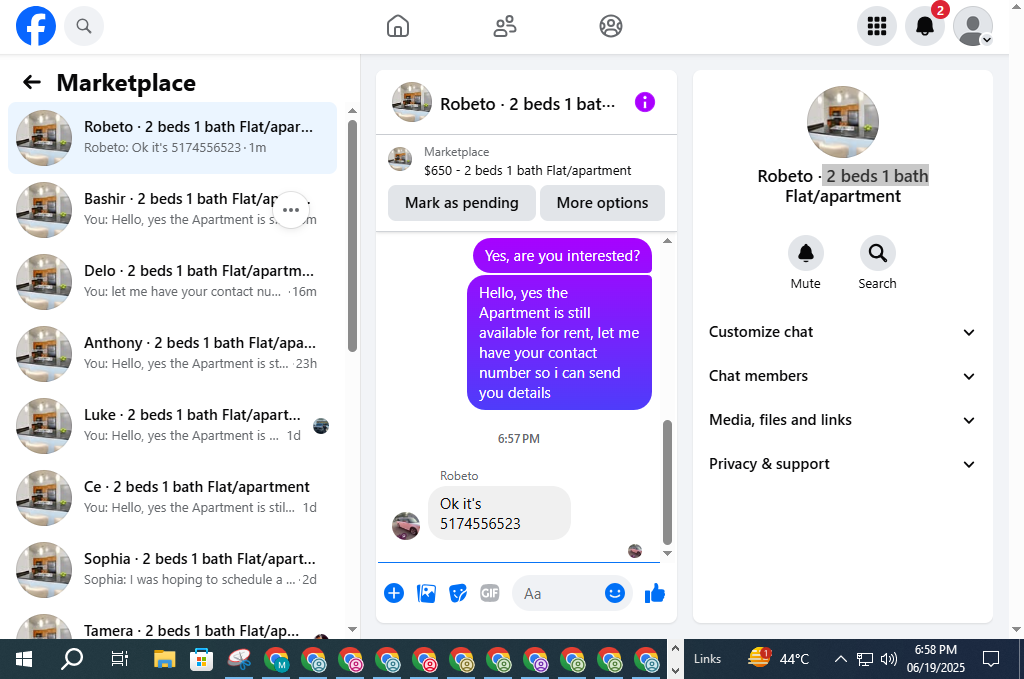This screenshot has height=679, width=1024.
Task: Expand the Privacy & support section
Action: [842, 464]
